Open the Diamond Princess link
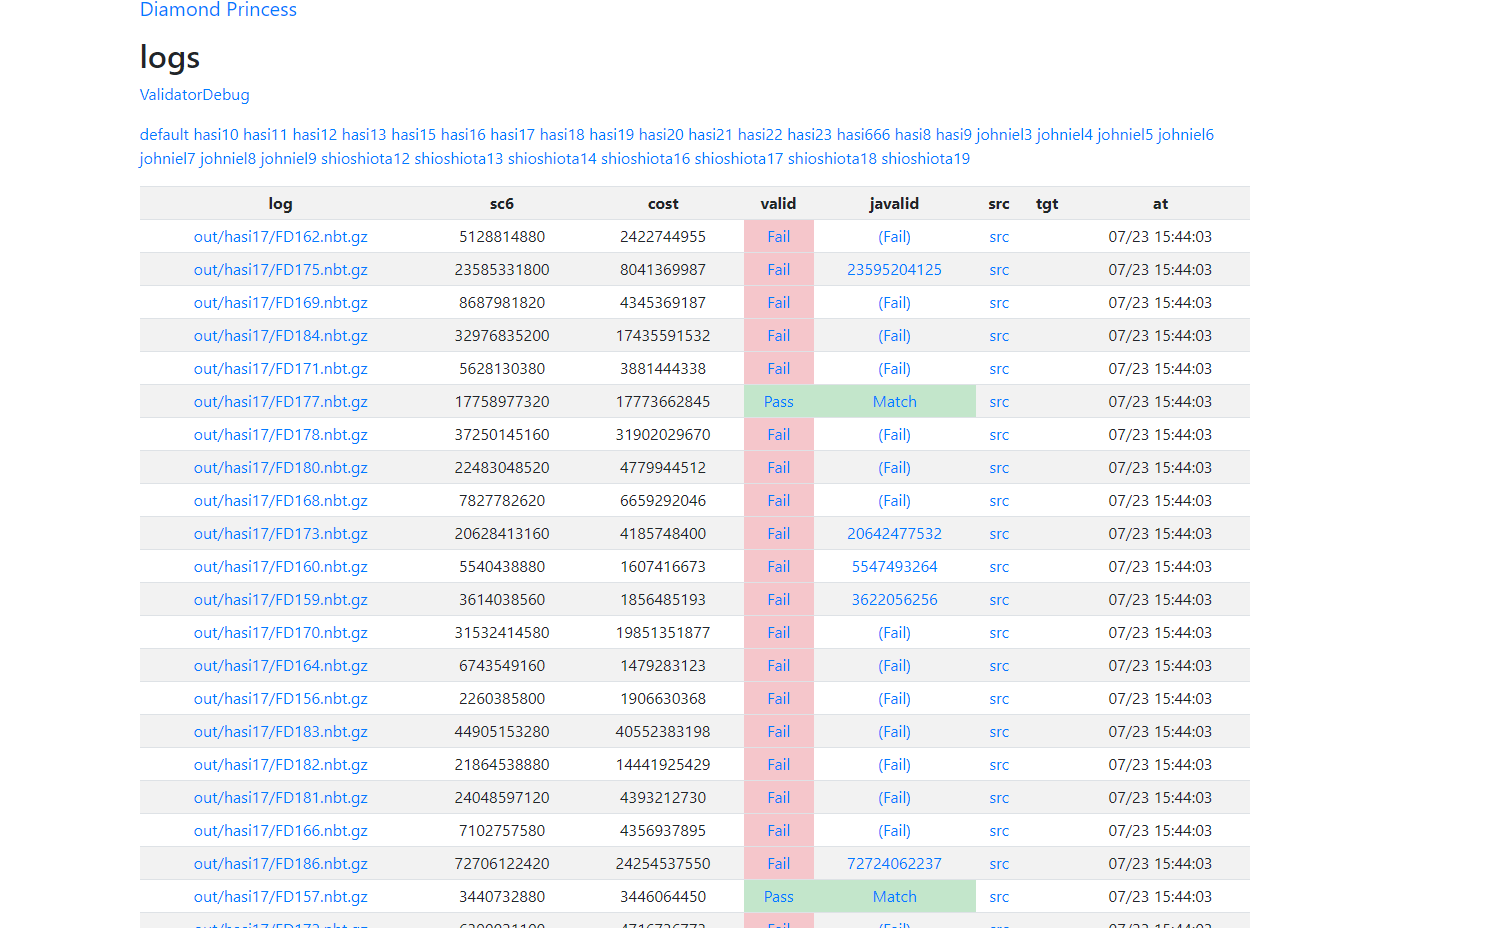This screenshot has height=928, width=1487. (218, 10)
